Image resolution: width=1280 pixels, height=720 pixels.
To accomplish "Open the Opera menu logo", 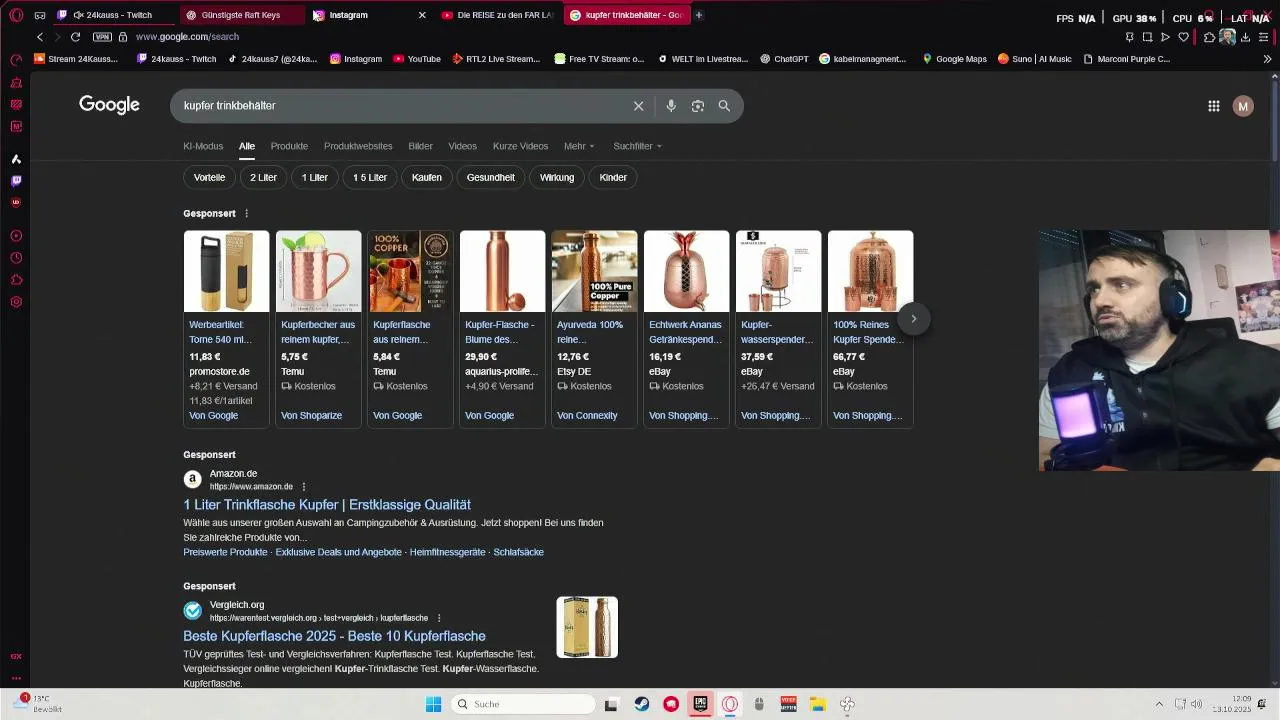I will click(x=16, y=15).
